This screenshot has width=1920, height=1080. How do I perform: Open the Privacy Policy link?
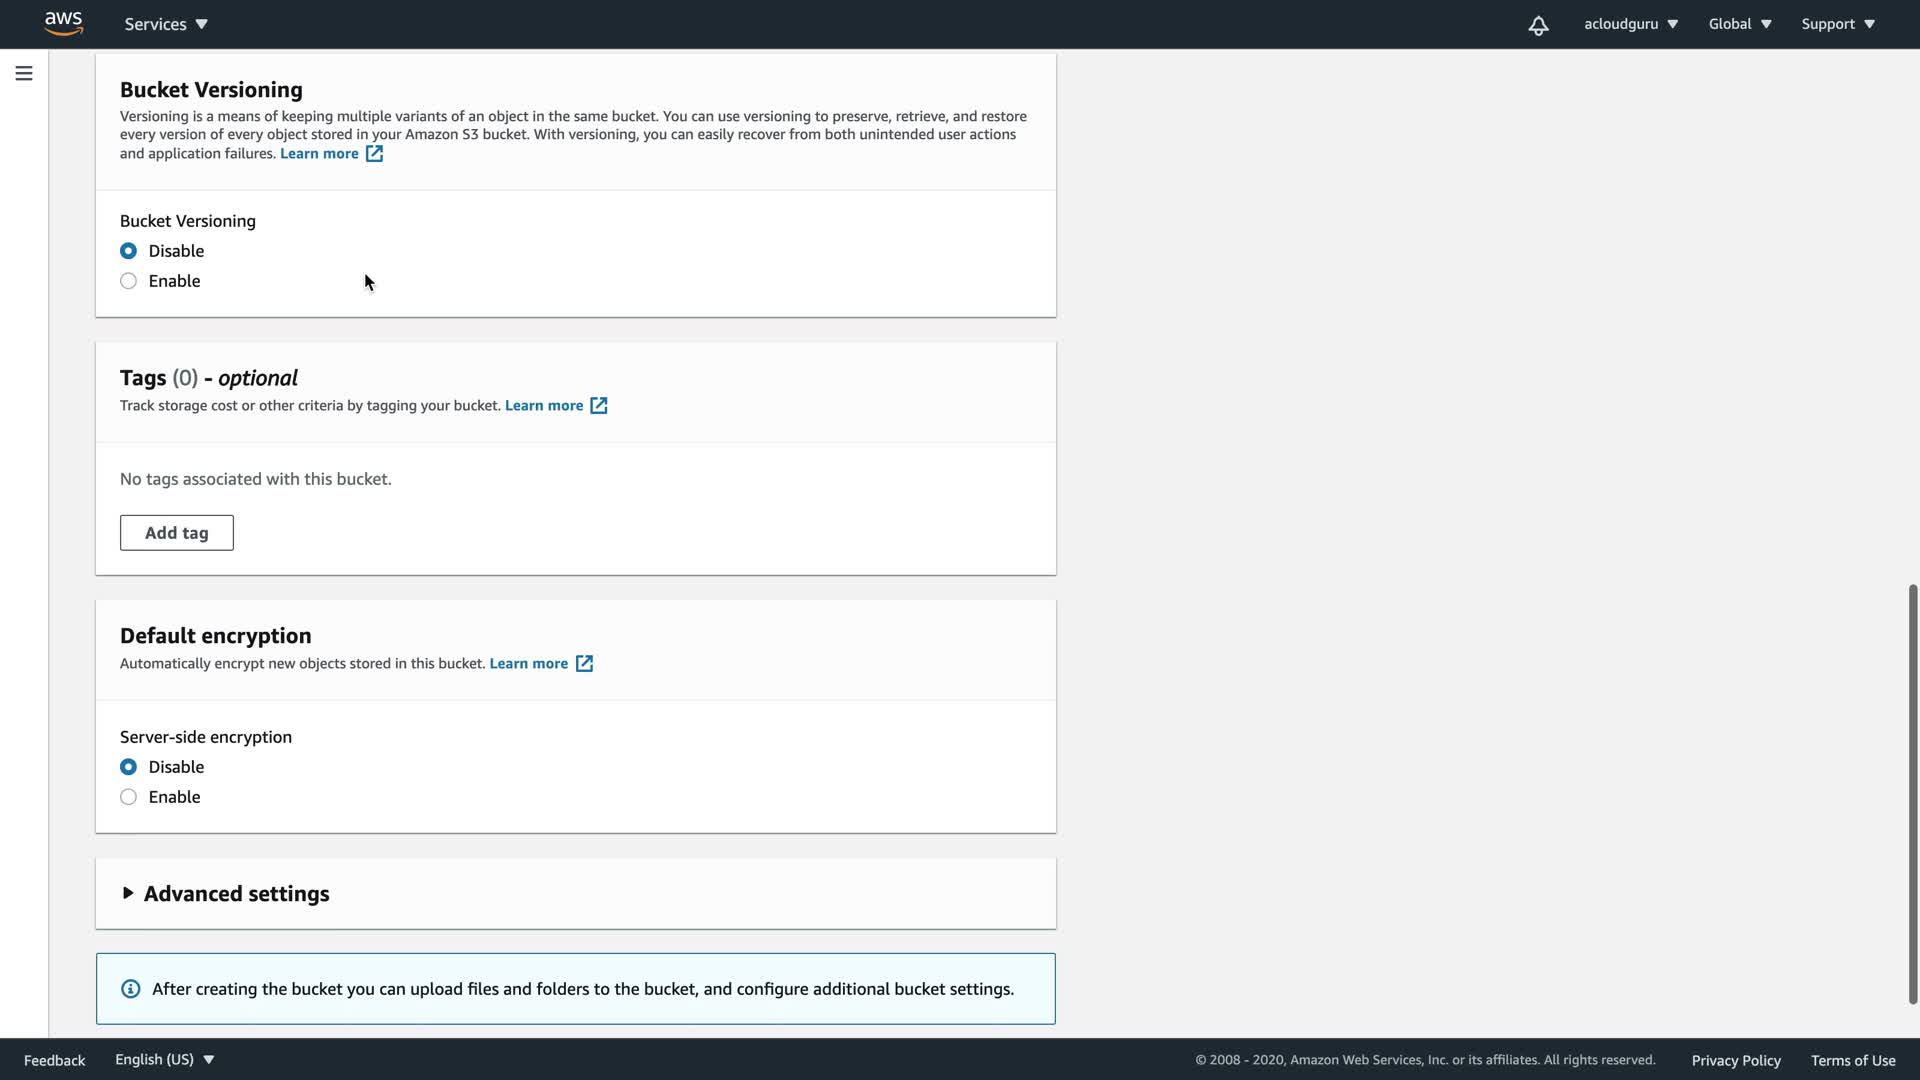(x=1735, y=1060)
